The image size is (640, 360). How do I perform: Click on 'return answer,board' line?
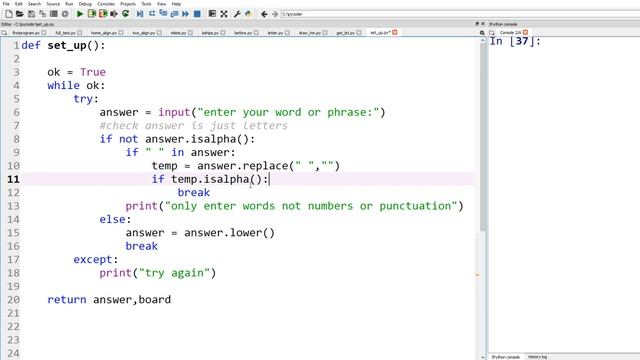[109, 300]
